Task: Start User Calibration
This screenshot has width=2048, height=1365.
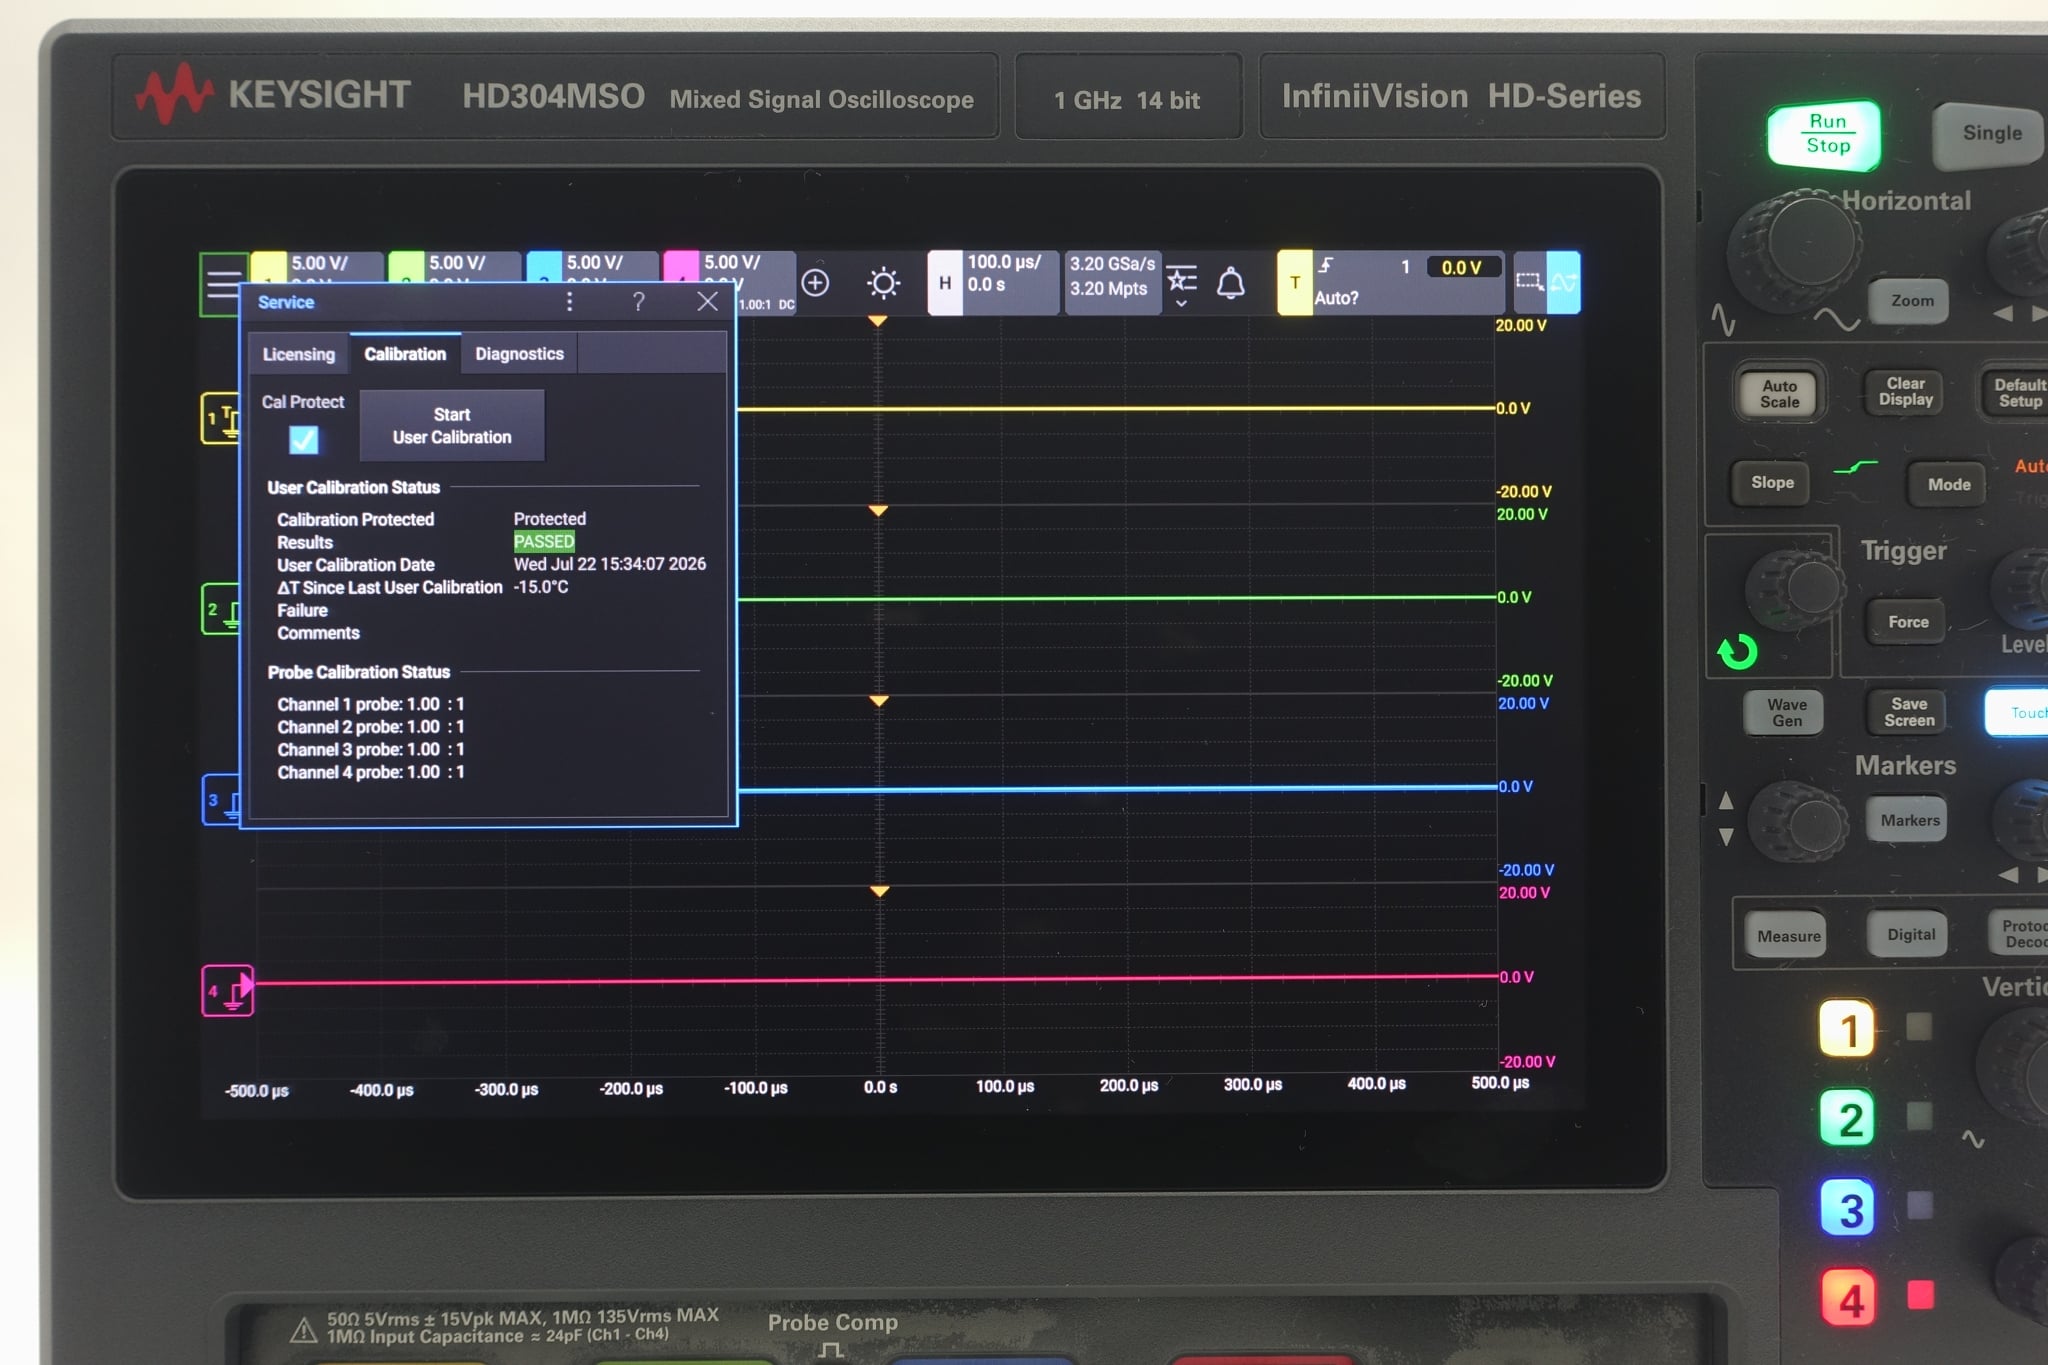Action: (452, 426)
